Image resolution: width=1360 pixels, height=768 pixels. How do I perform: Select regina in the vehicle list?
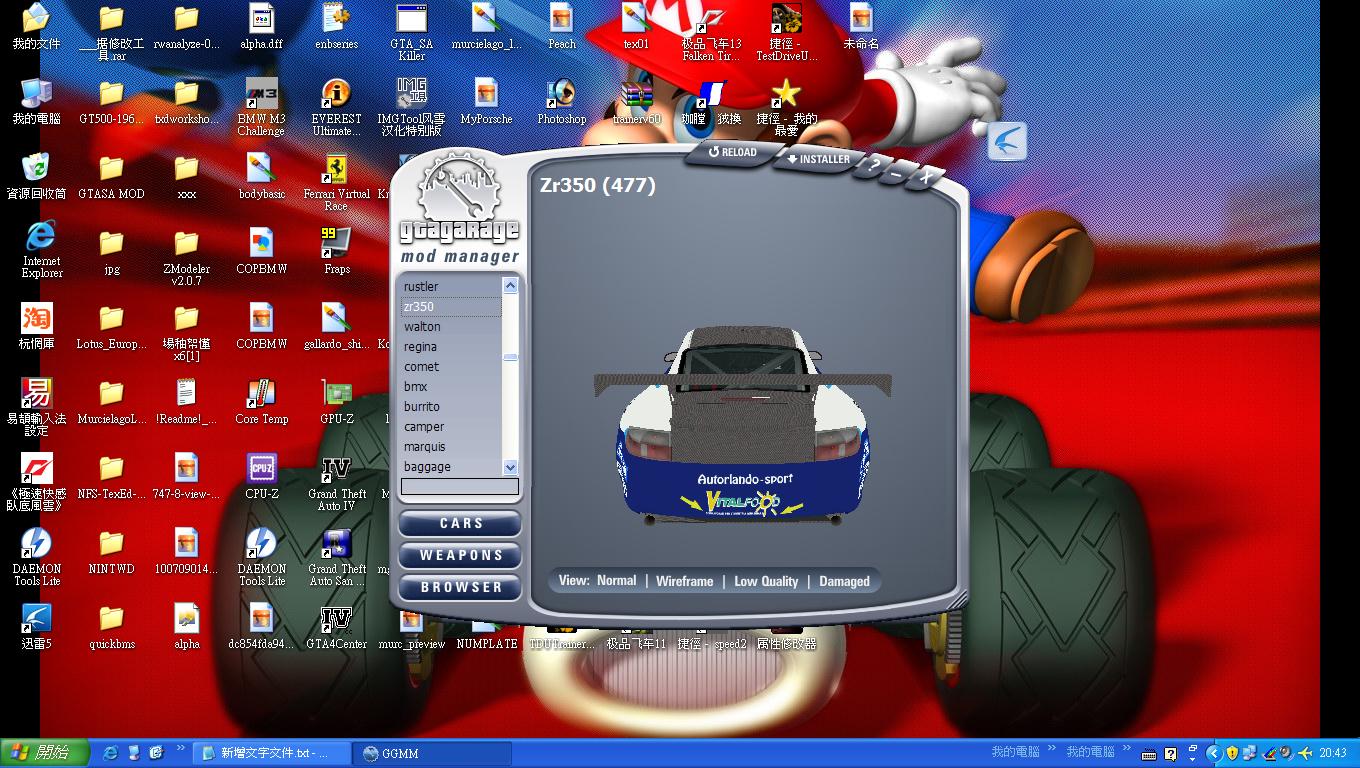pos(451,347)
